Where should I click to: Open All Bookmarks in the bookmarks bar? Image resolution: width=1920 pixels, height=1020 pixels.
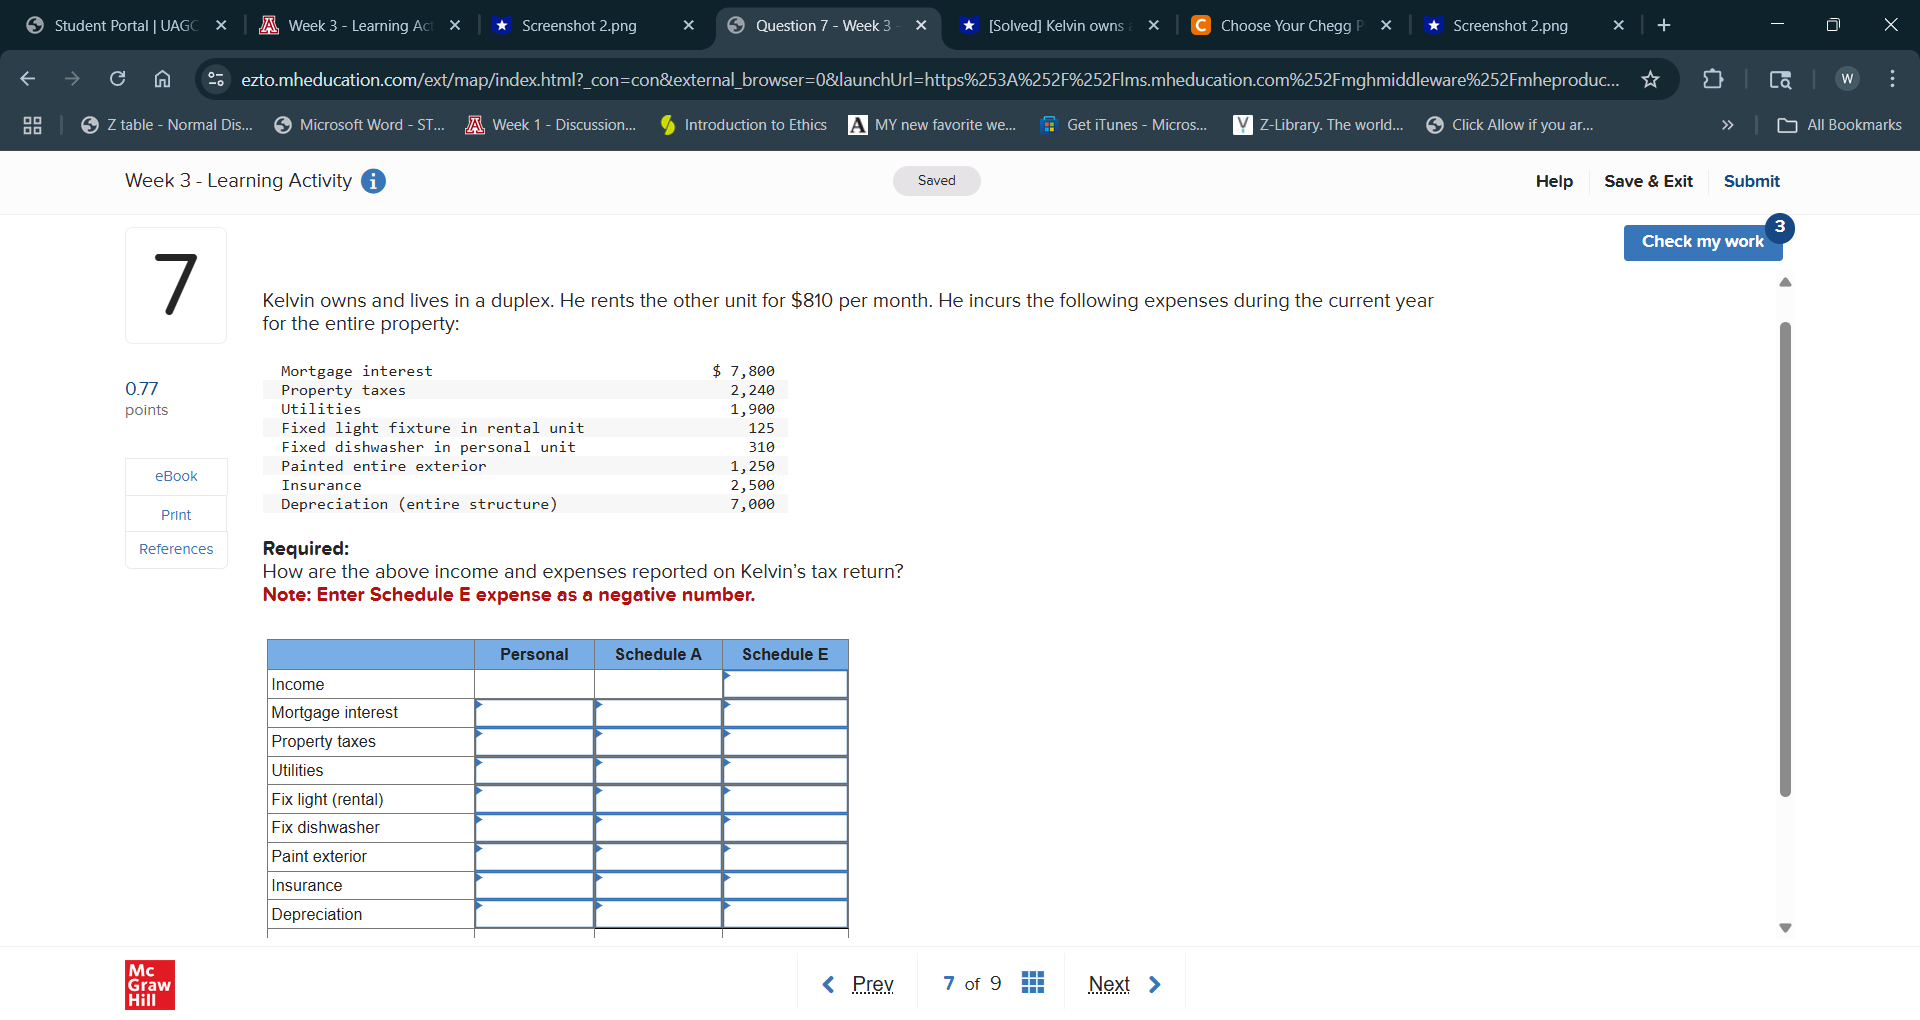click(1838, 125)
